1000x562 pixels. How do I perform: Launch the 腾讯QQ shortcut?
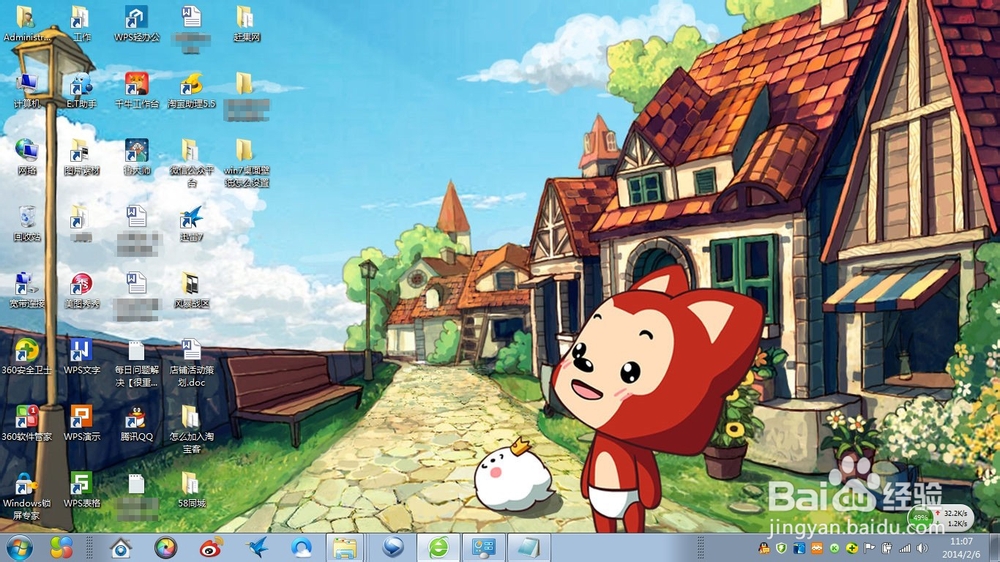(x=136, y=424)
